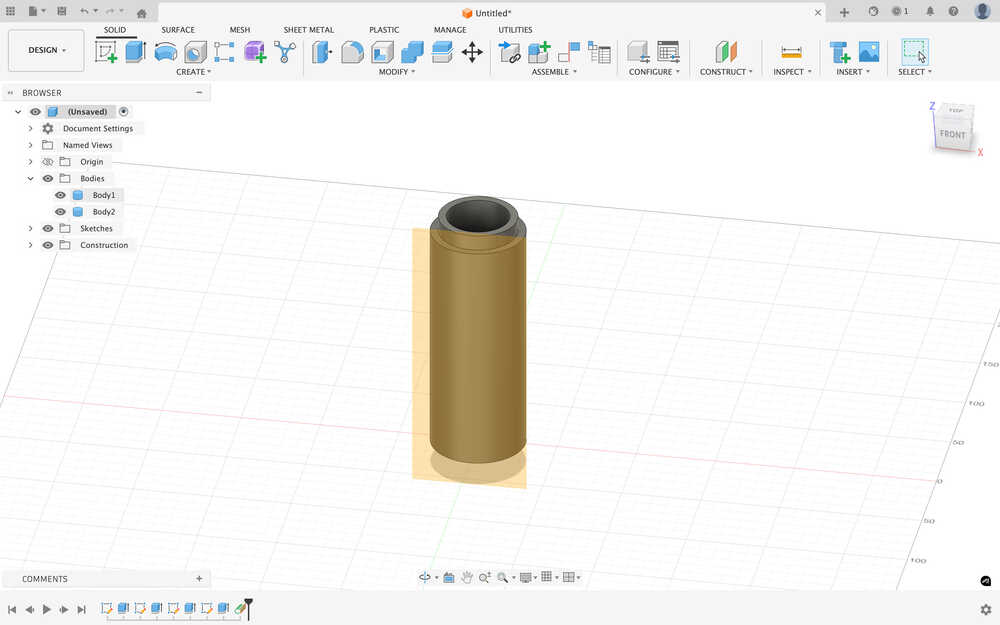Click the Split Body tool
Image resolution: width=1000 pixels, height=625 pixels.
pos(442,52)
